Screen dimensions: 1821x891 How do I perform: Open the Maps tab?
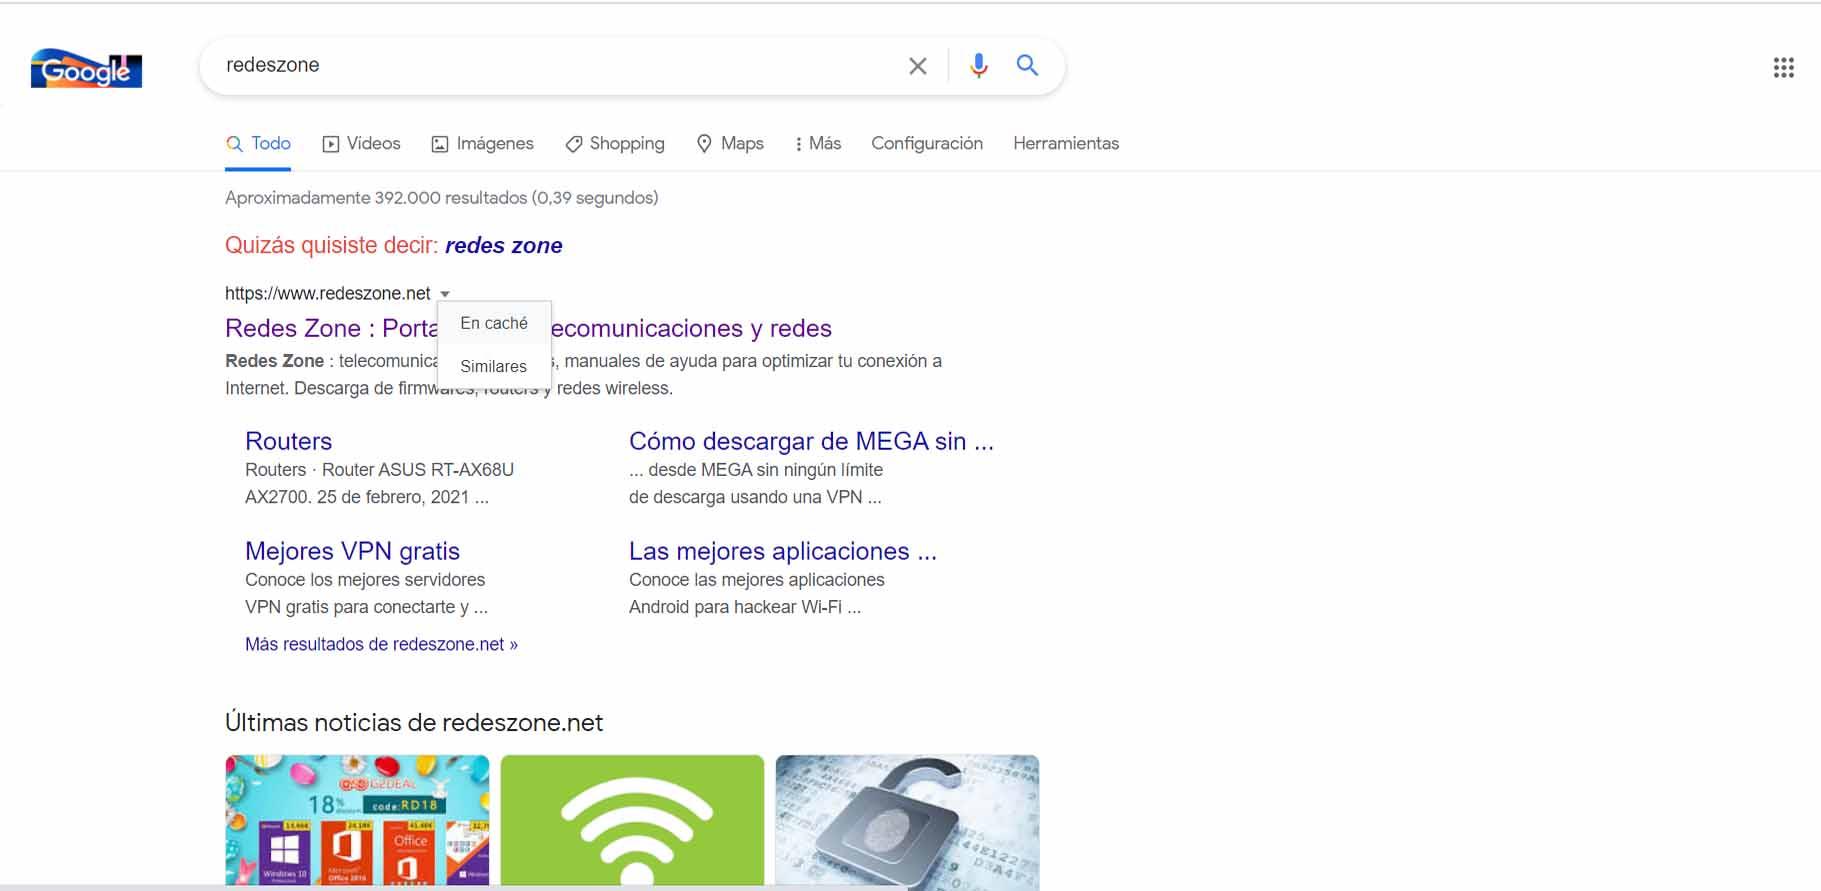pos(729,144)
